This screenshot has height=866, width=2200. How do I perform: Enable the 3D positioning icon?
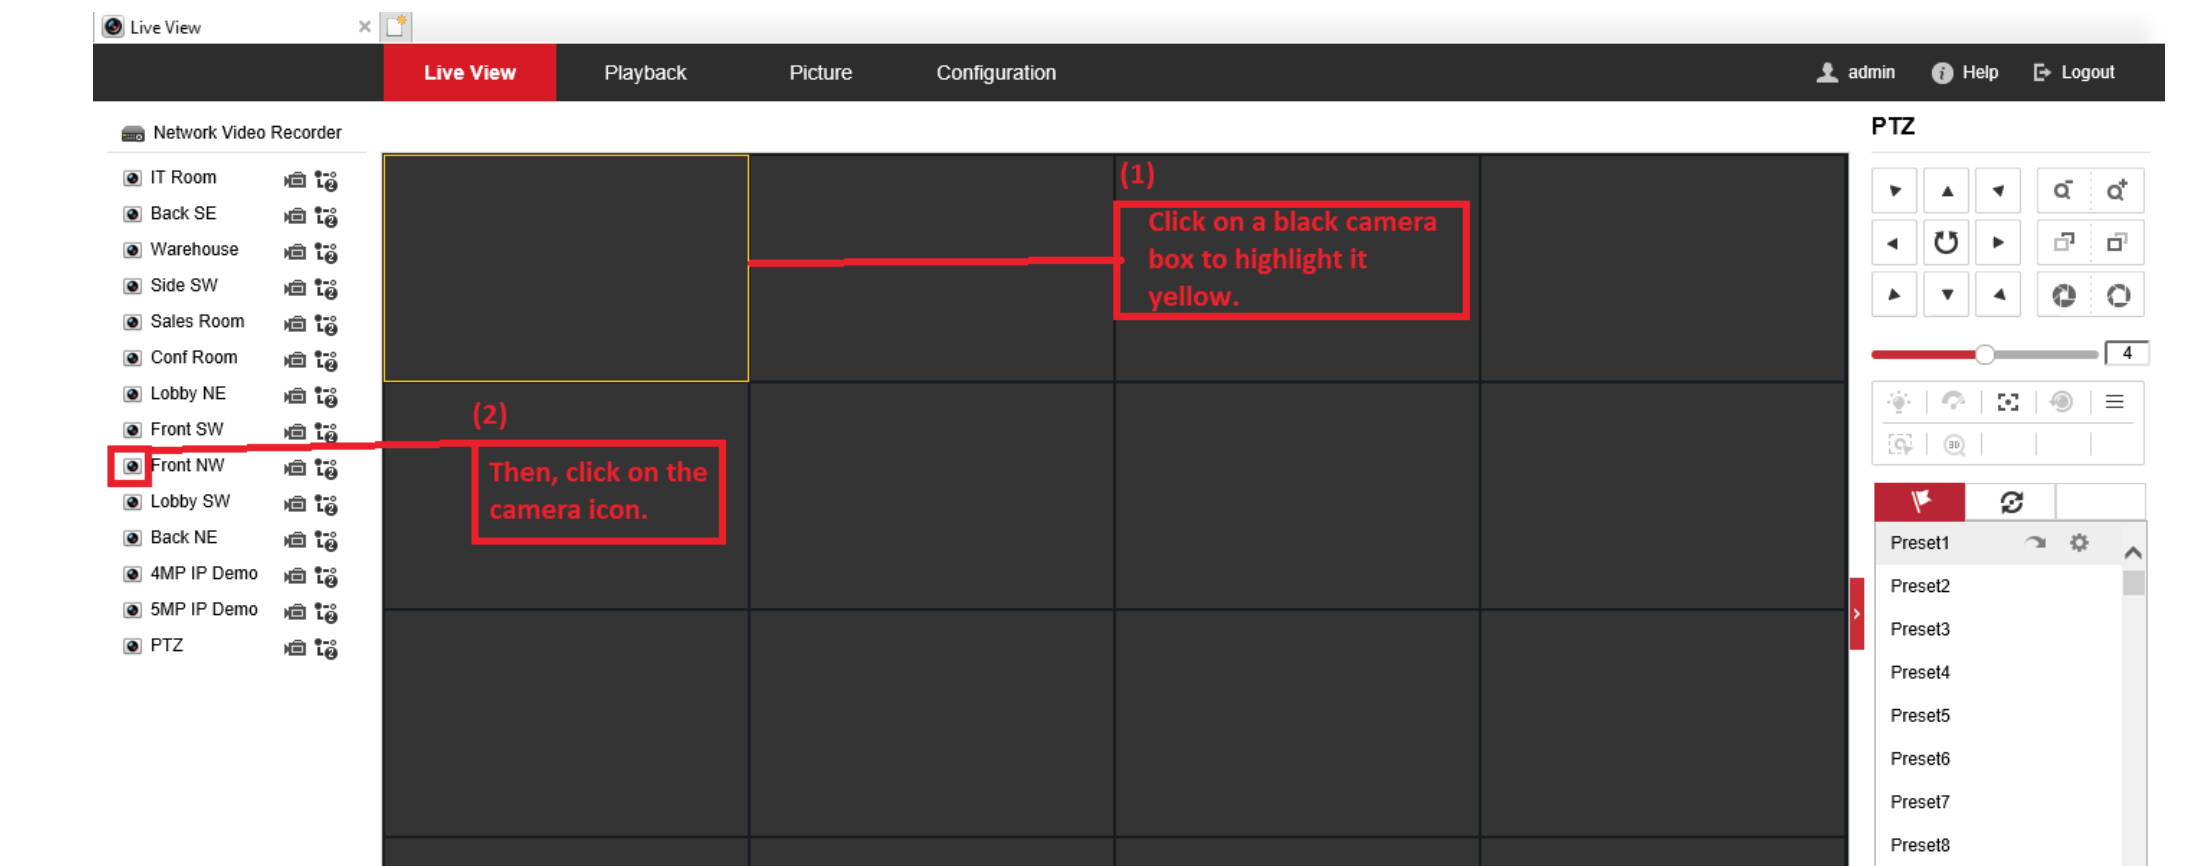1954,444
